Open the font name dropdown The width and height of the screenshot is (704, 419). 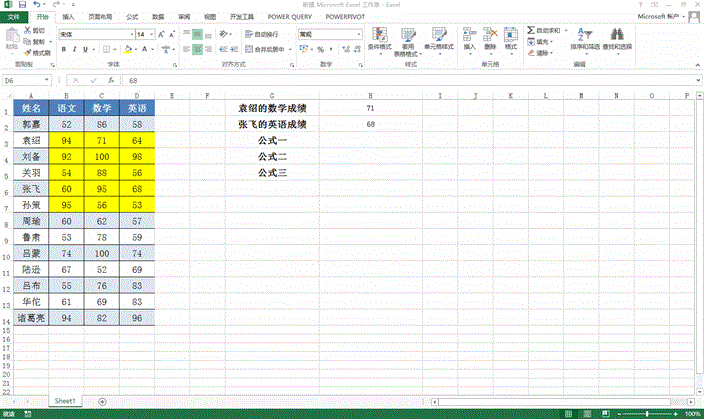click(x=129, y=34)
